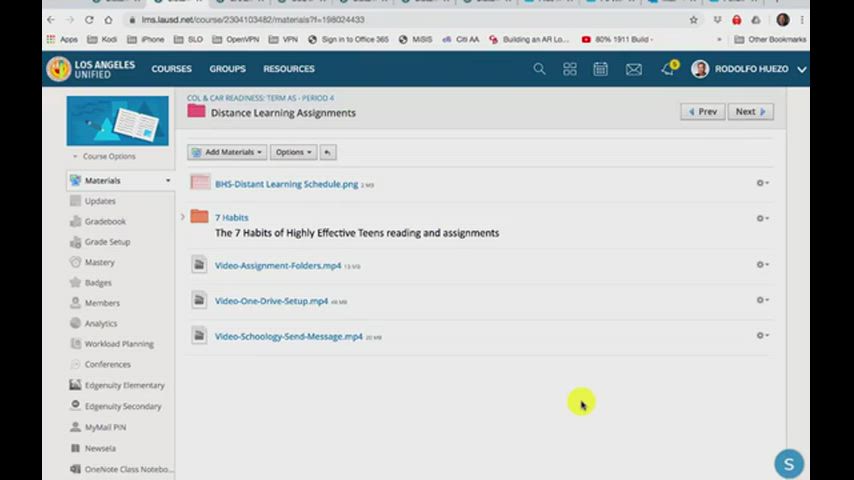Viewport: 854px width, 480px height.
Task: Click the blue S help bubble icon
Action: click(788, 464)
